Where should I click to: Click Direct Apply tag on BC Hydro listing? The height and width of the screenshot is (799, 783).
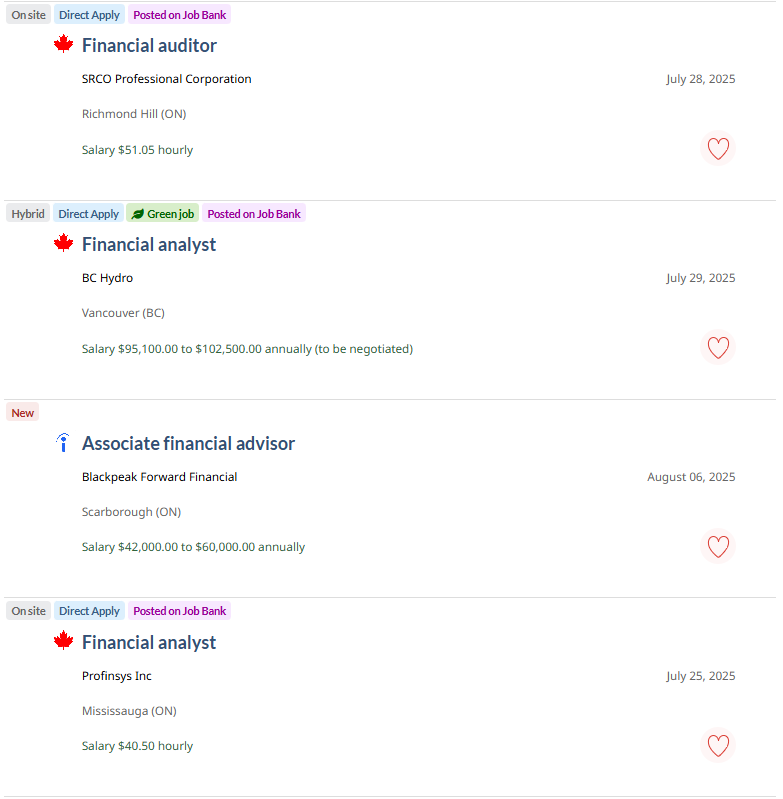coord(88,214)
